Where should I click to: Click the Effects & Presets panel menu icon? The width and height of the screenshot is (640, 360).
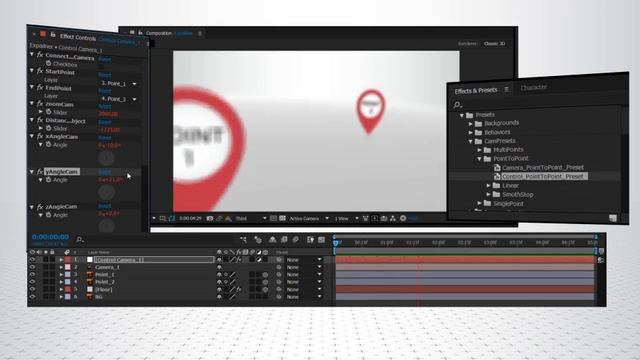point(507,89)
